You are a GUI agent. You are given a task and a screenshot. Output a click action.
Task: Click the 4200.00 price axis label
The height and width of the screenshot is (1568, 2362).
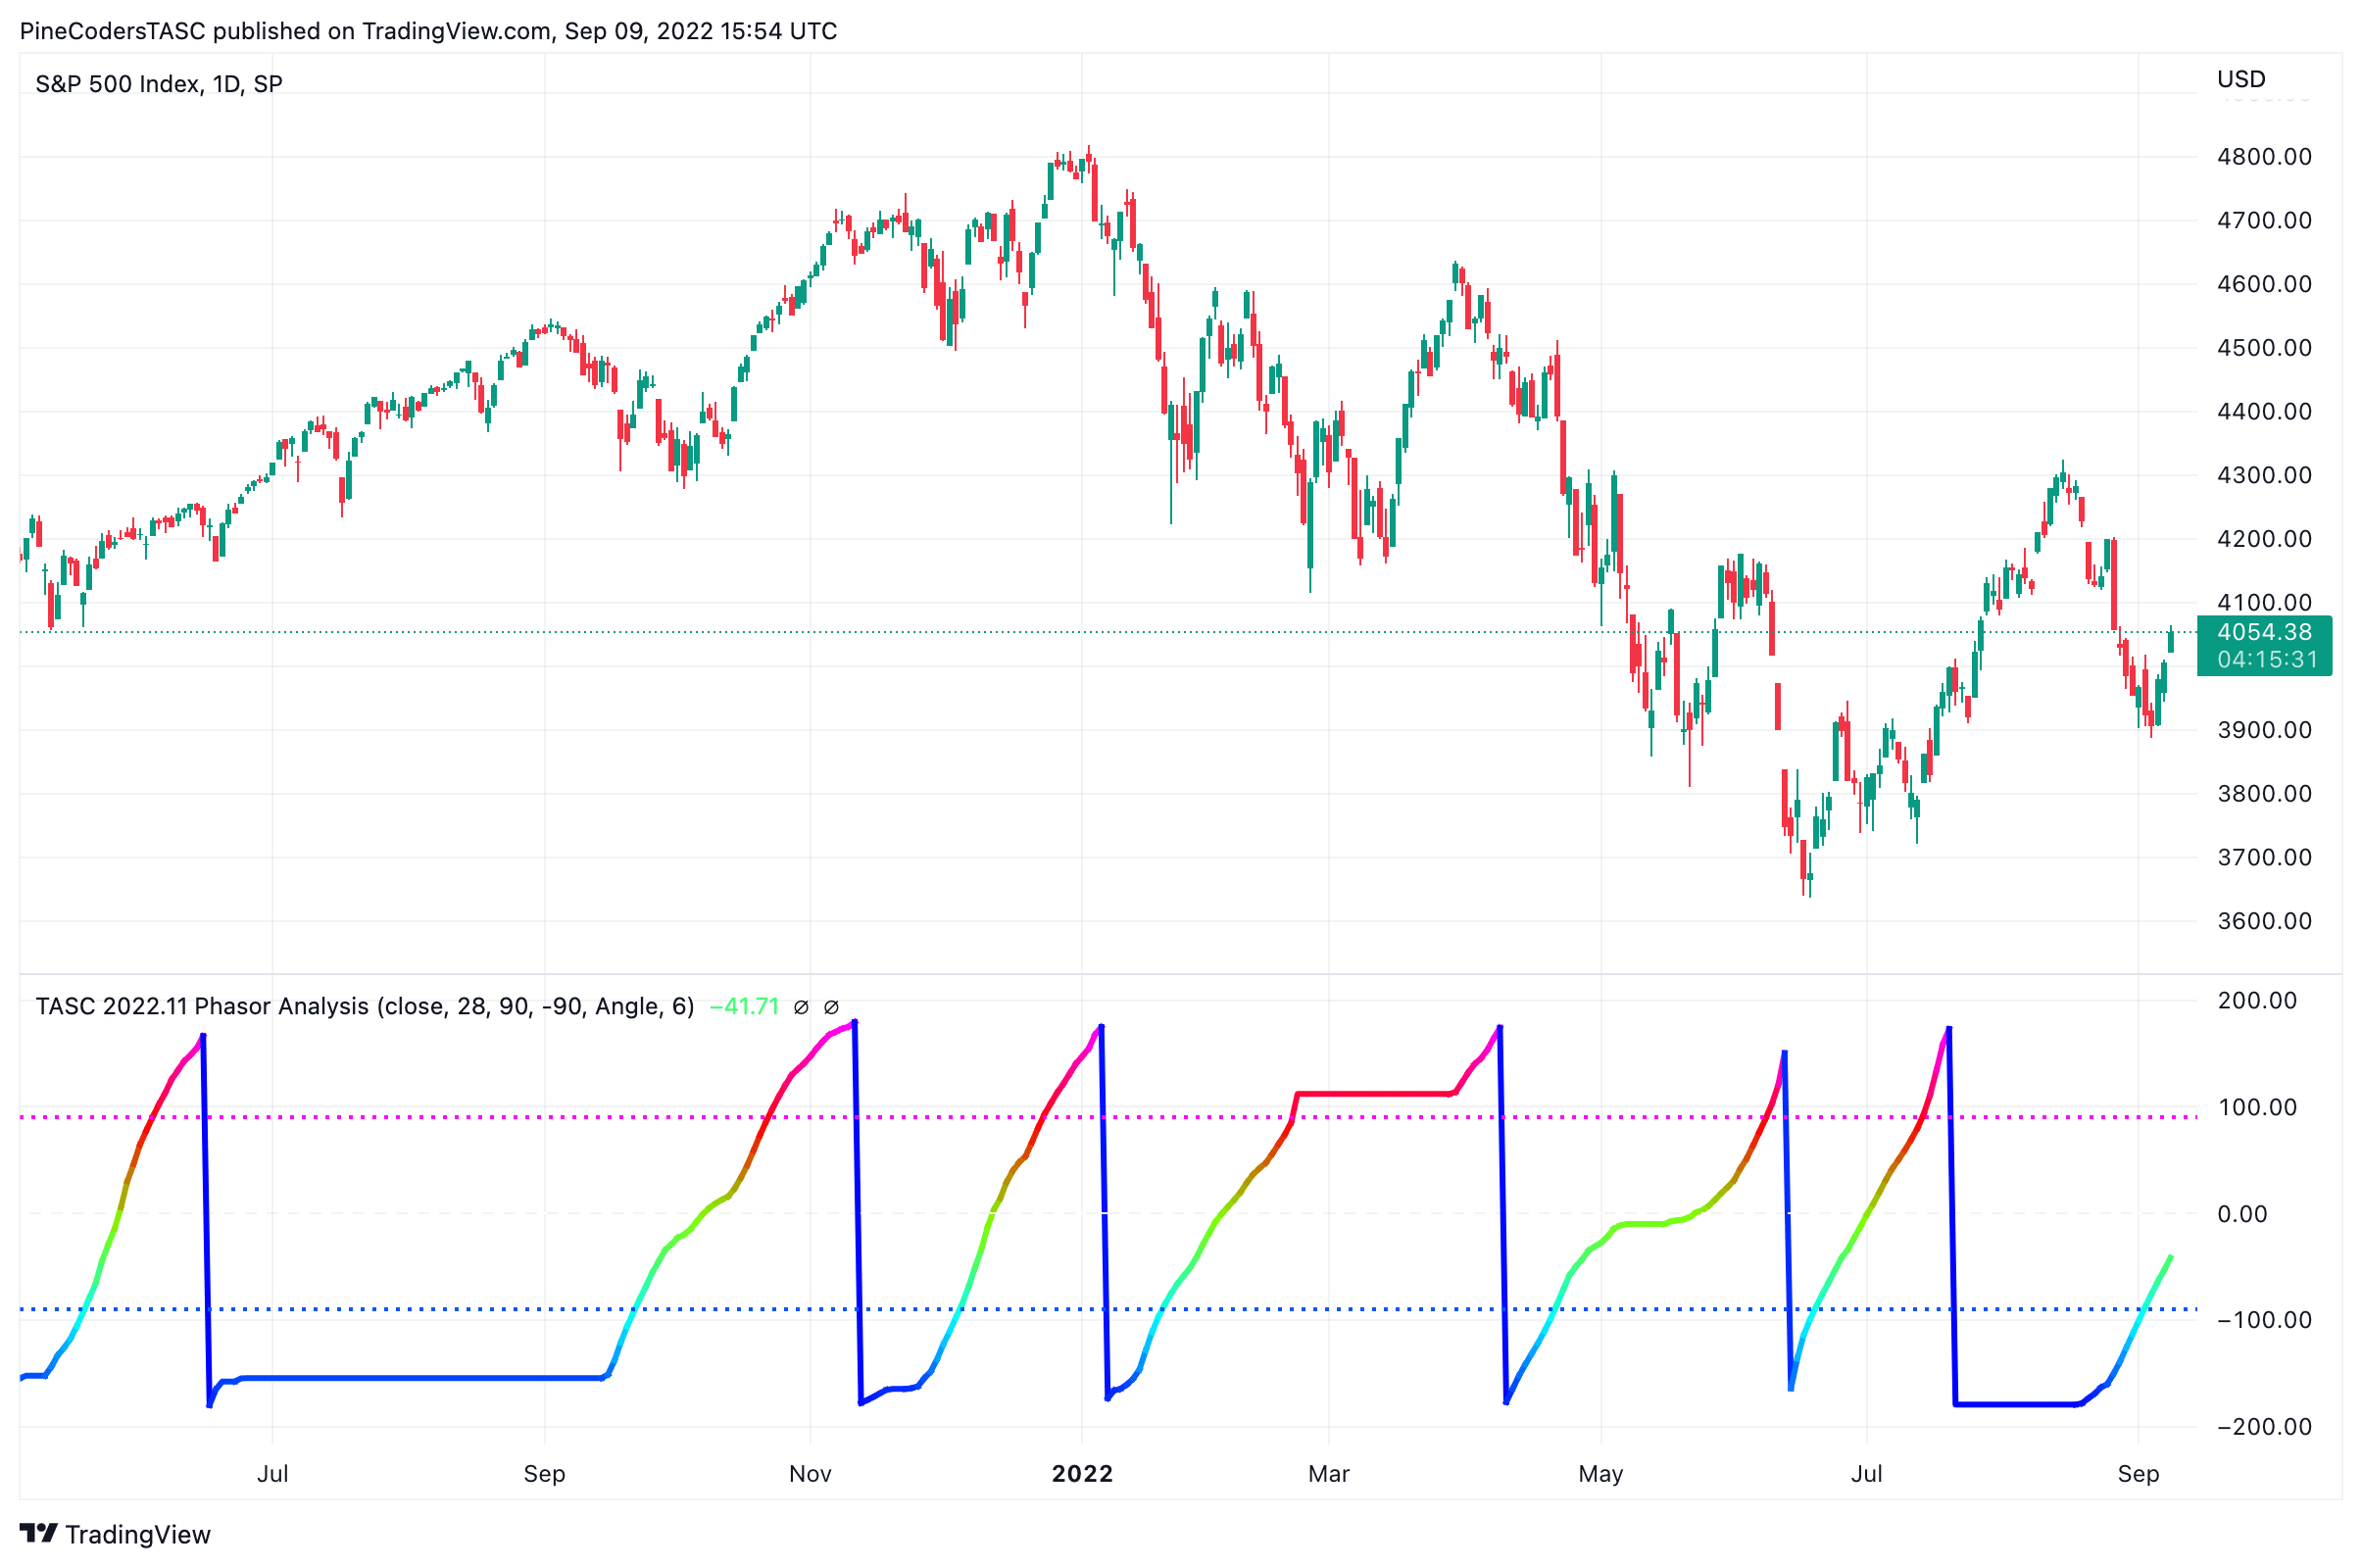point(2264,539)
